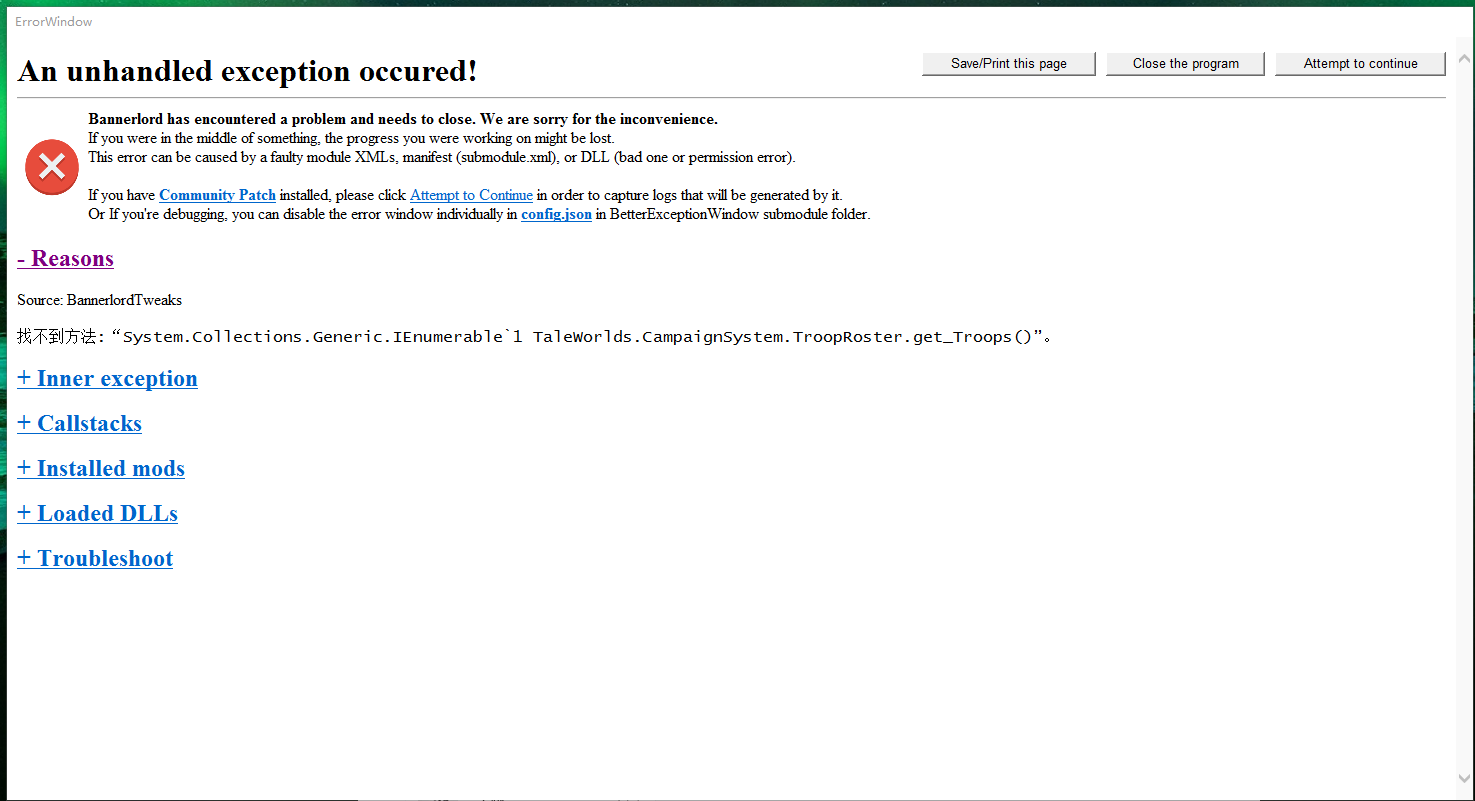1475x801 pixels.
Task: Open the Community Patch link
Action: [x=217, y=195]
